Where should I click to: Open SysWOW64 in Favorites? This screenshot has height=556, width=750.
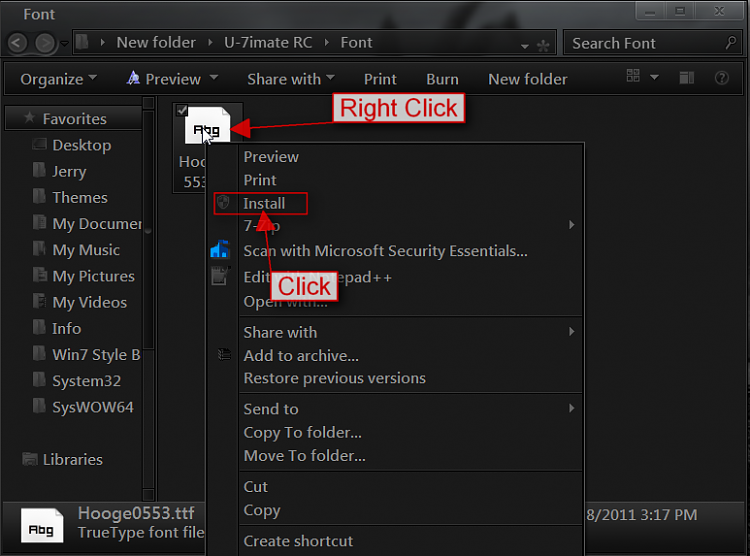(x=93, y=407)
